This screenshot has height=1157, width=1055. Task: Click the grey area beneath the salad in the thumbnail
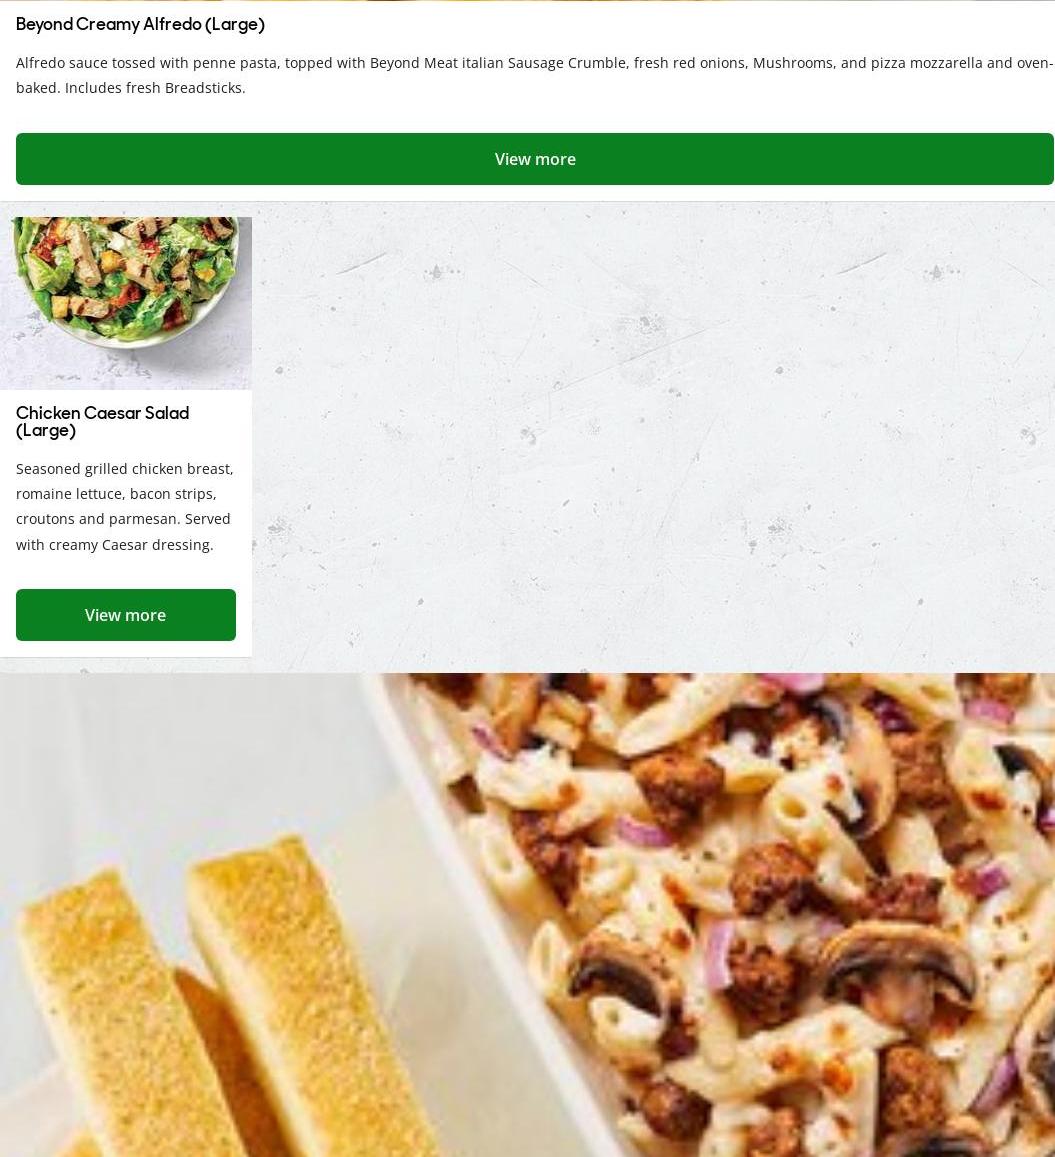point(125,369)
